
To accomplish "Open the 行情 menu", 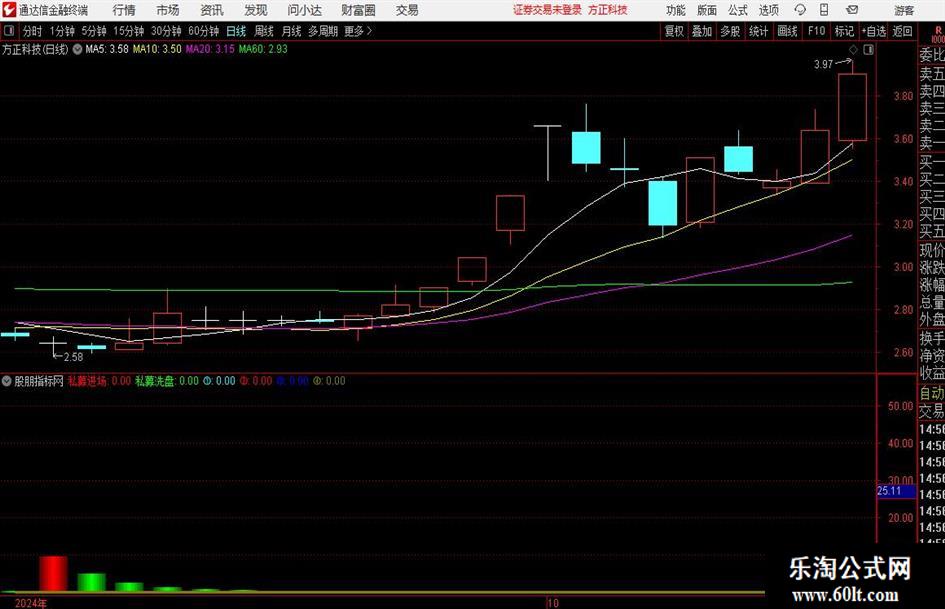I will point(124,10).
